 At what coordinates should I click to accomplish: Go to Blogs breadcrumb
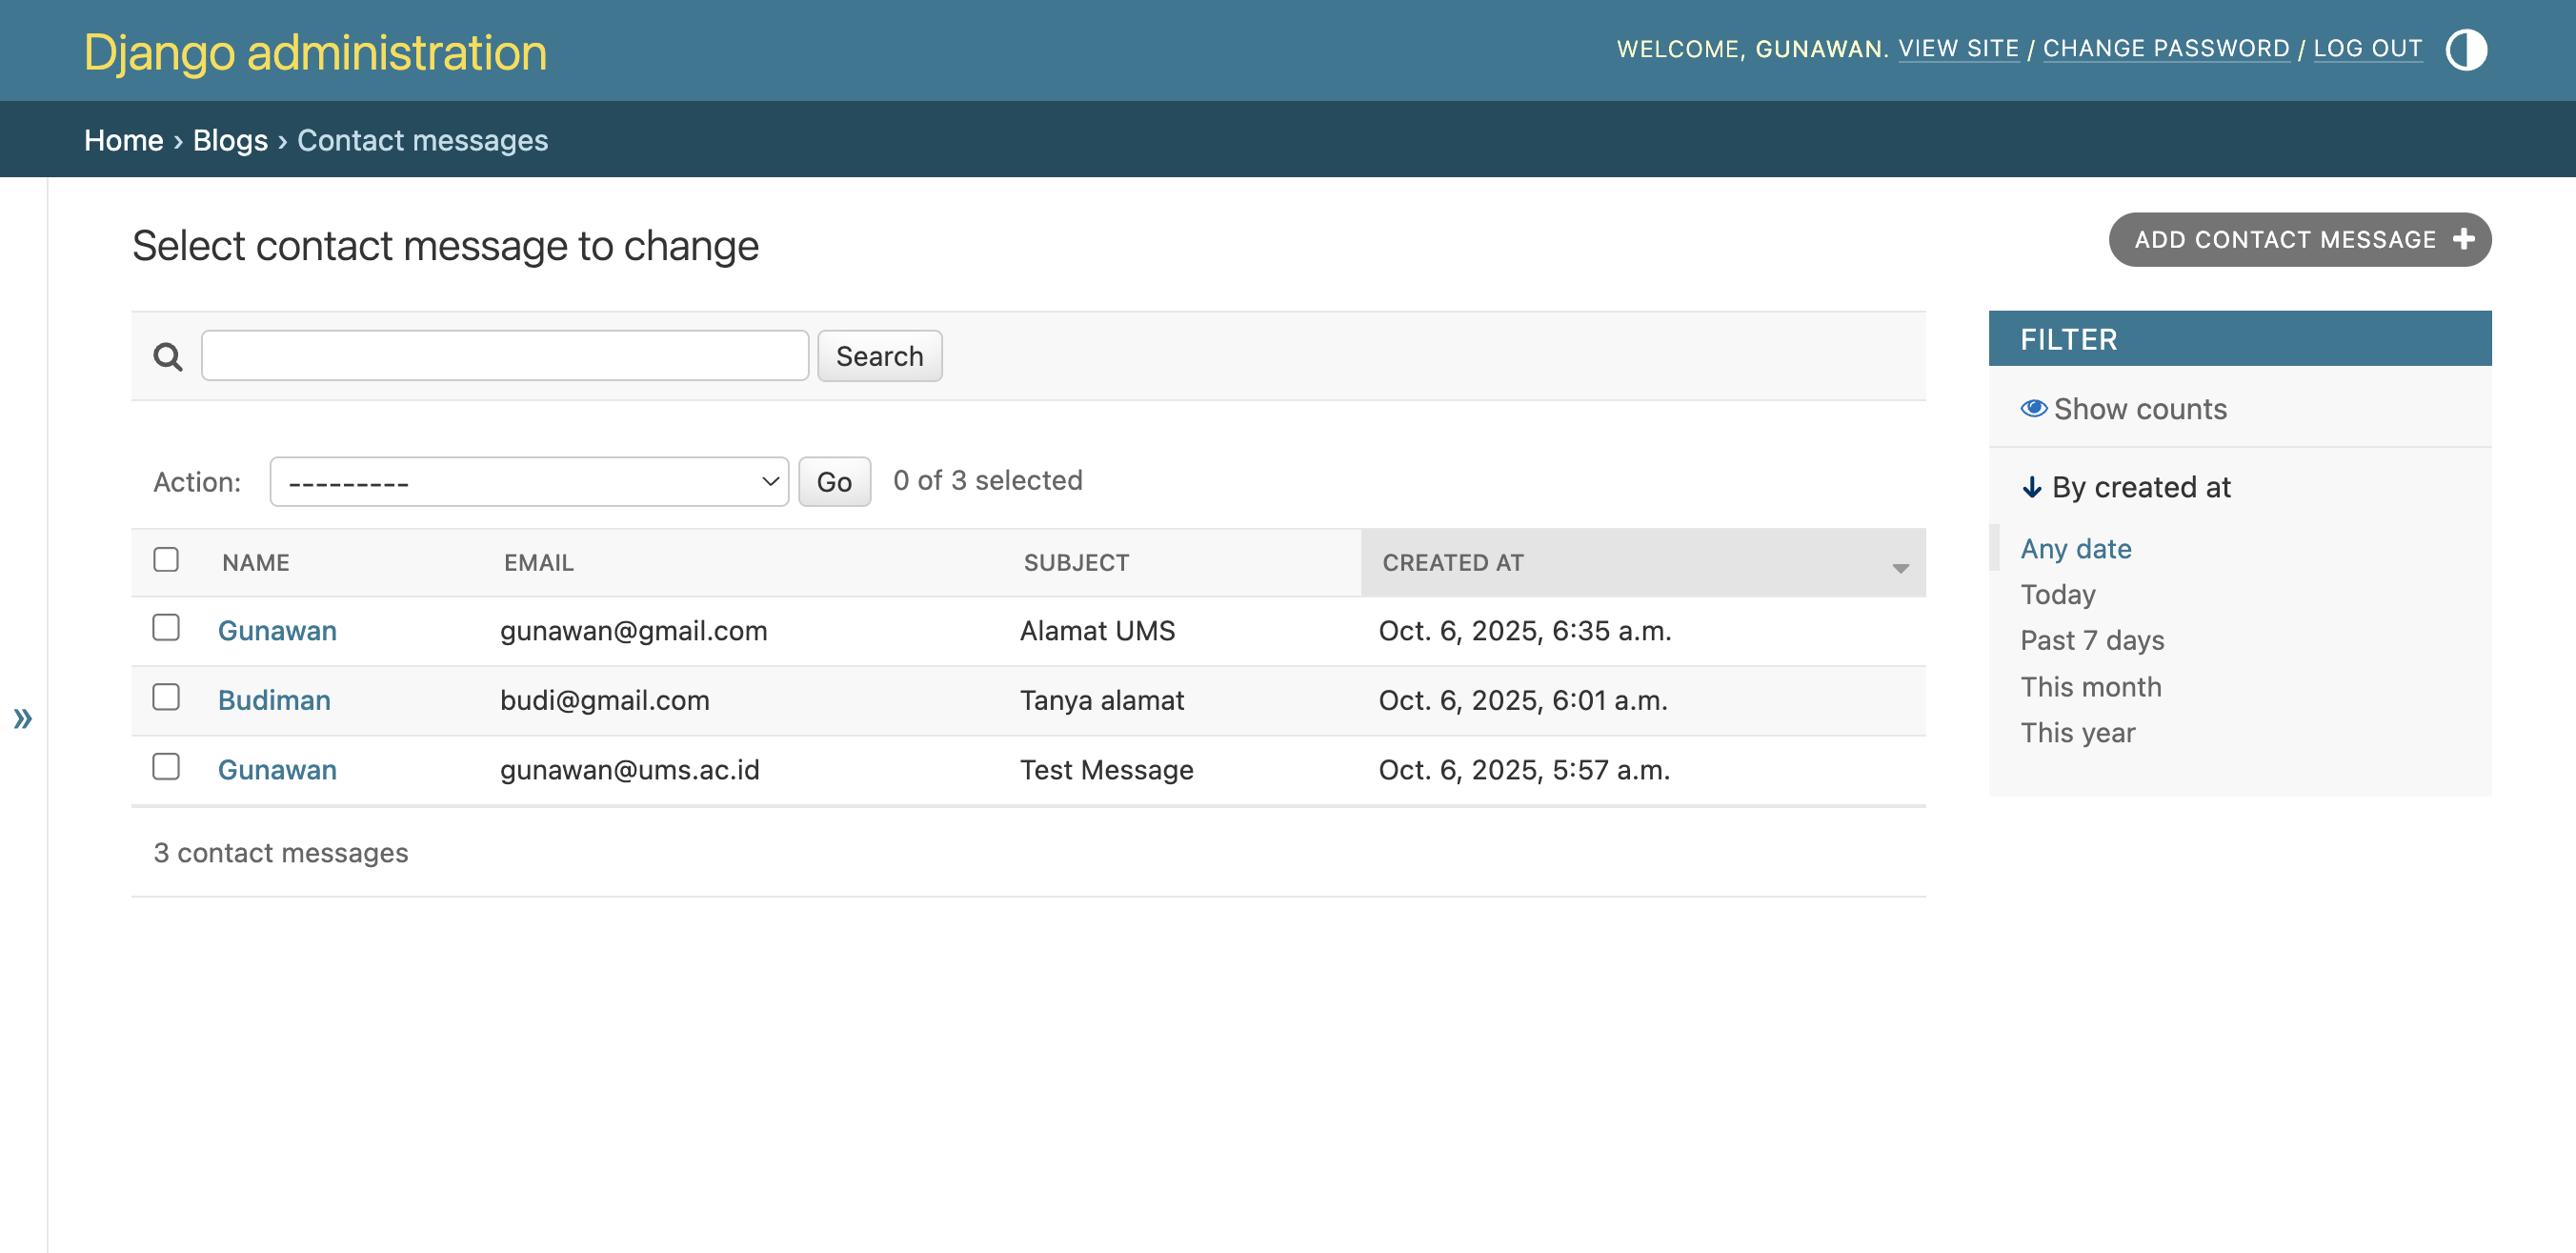tap(230, 140)
